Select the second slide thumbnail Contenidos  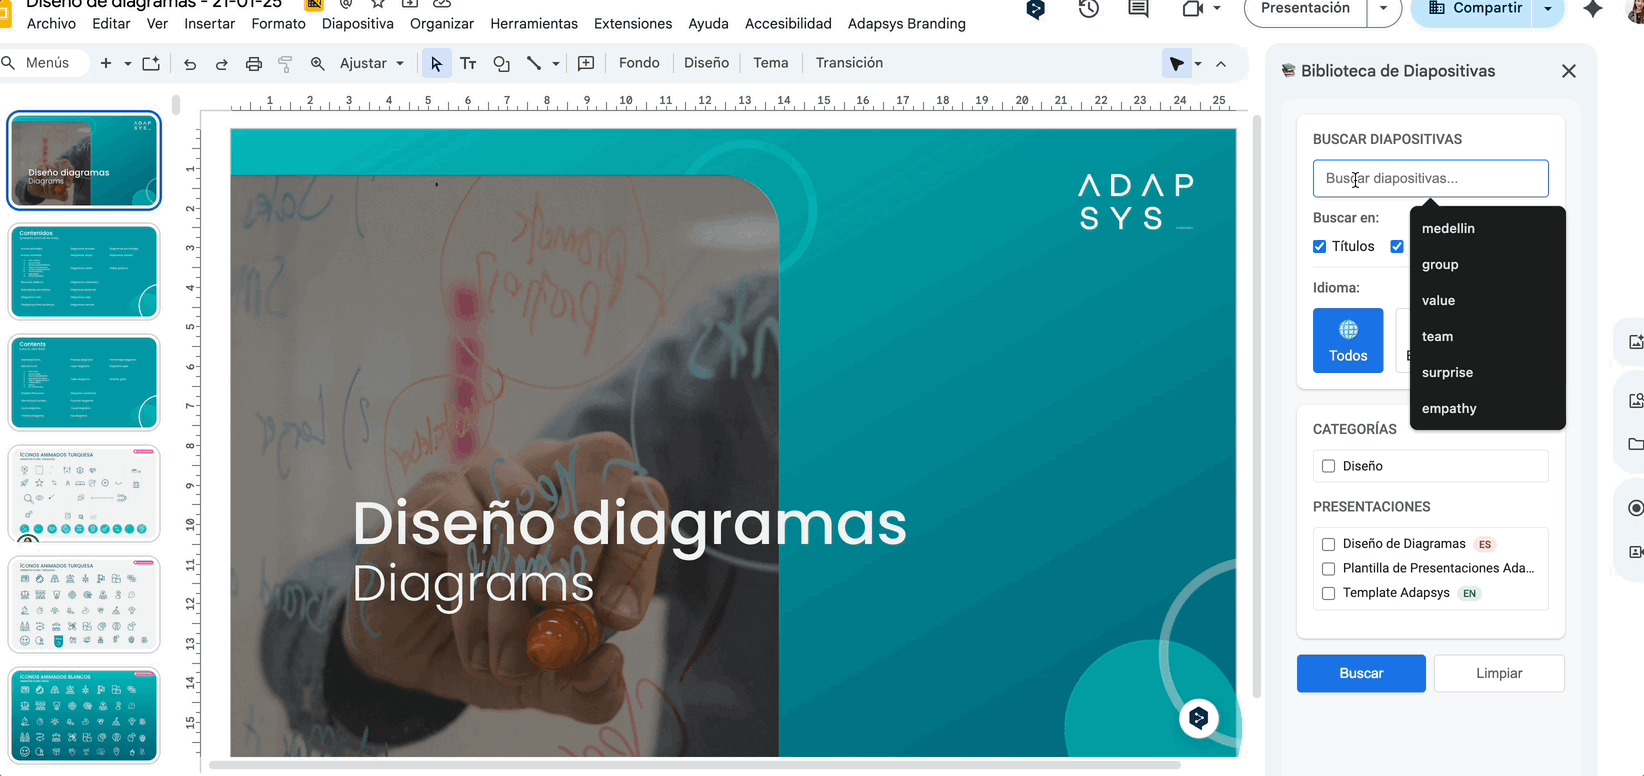[x=84, y=272]
